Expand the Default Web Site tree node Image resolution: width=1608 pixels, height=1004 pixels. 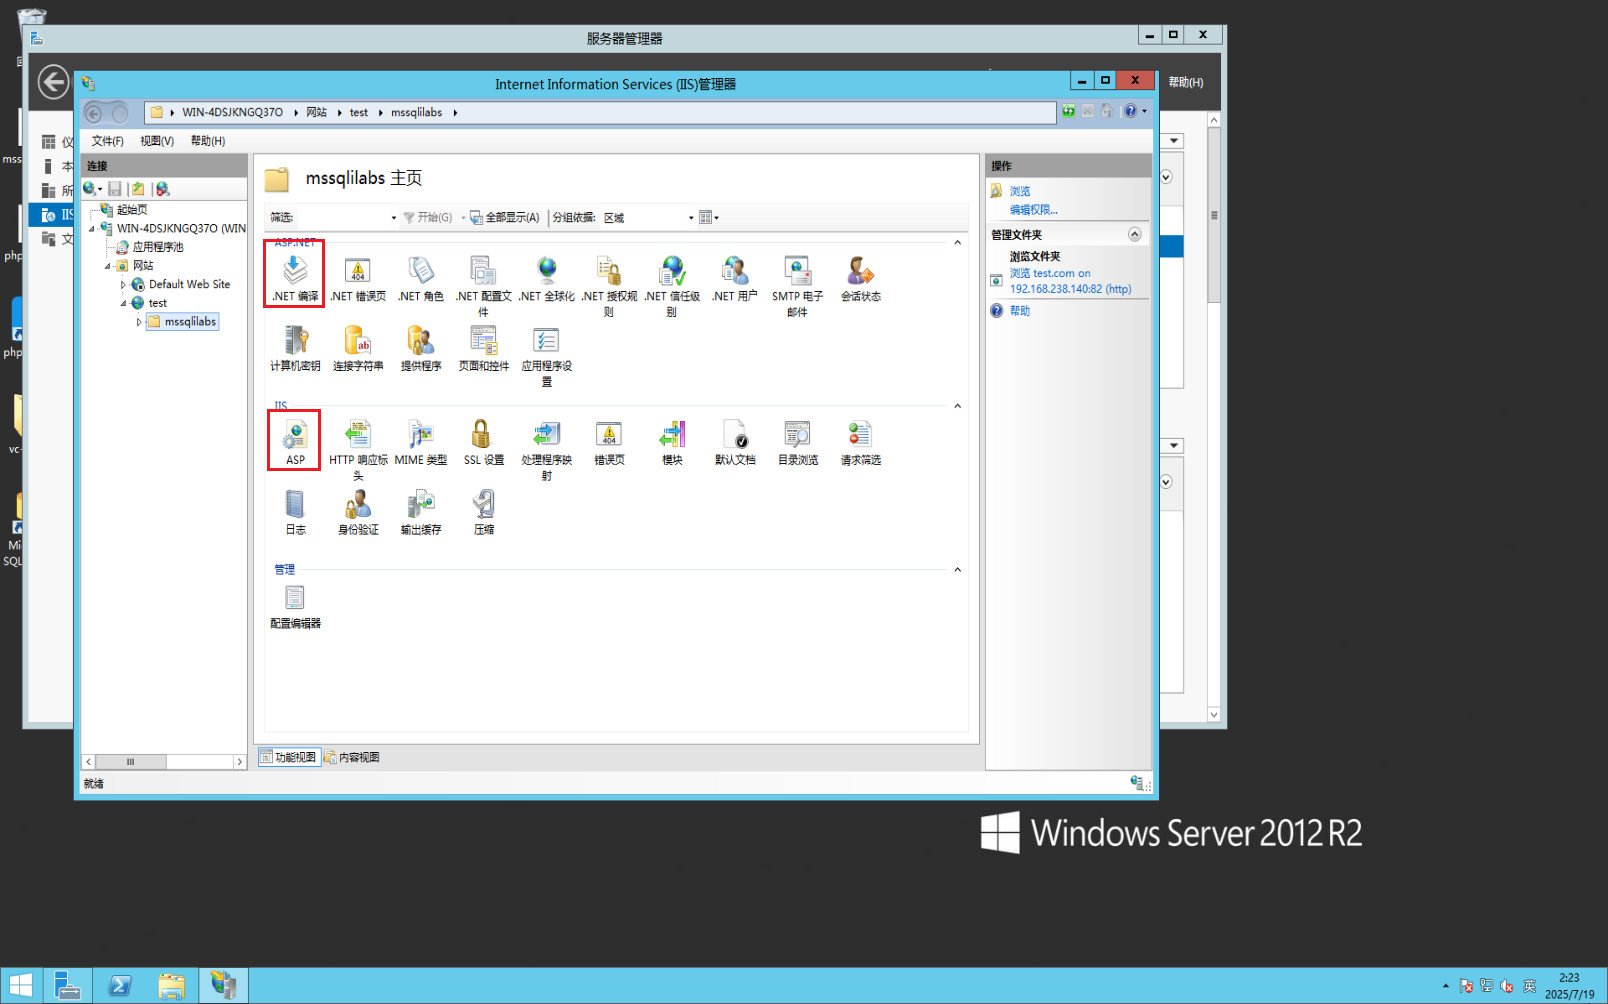click(x=121, y=284)
